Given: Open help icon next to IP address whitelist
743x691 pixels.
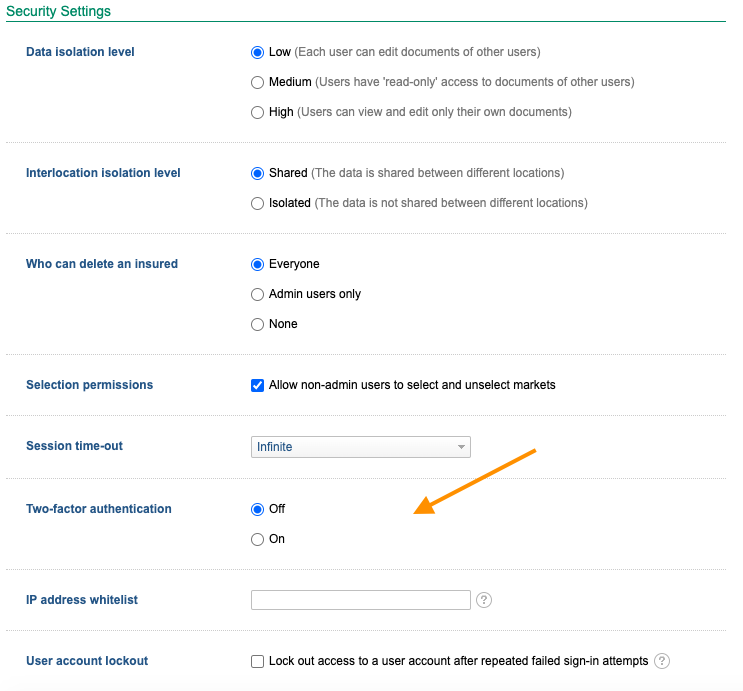Looking at the screenshot, I should pyautogui.click(x=484, y=600).
